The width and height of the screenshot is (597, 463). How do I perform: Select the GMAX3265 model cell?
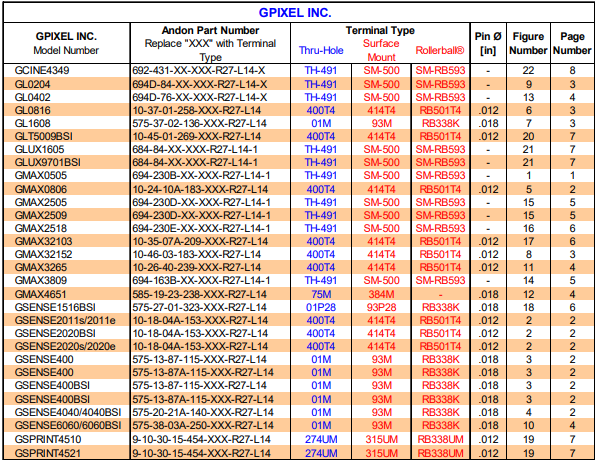point(41,267)
